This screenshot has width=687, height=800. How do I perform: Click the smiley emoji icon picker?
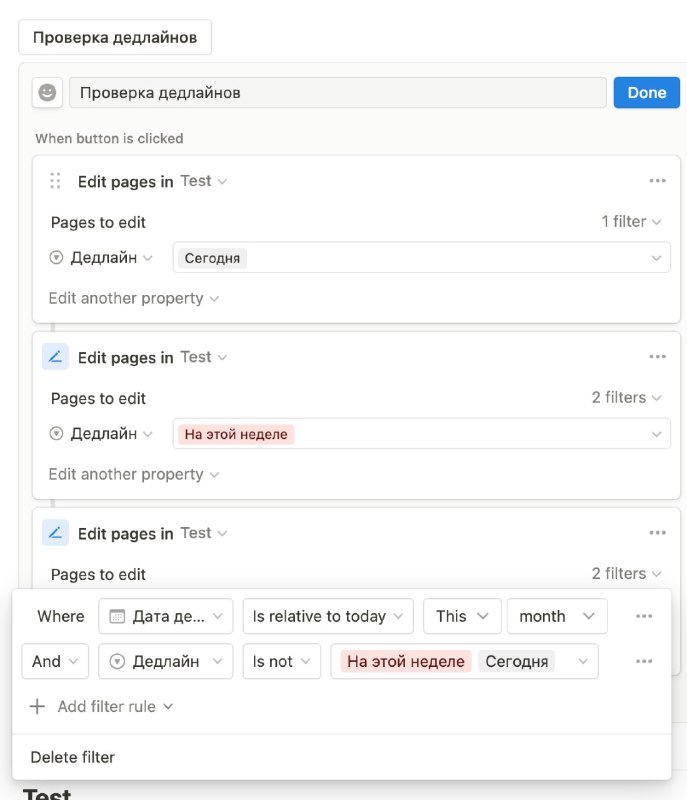point(47,93)
